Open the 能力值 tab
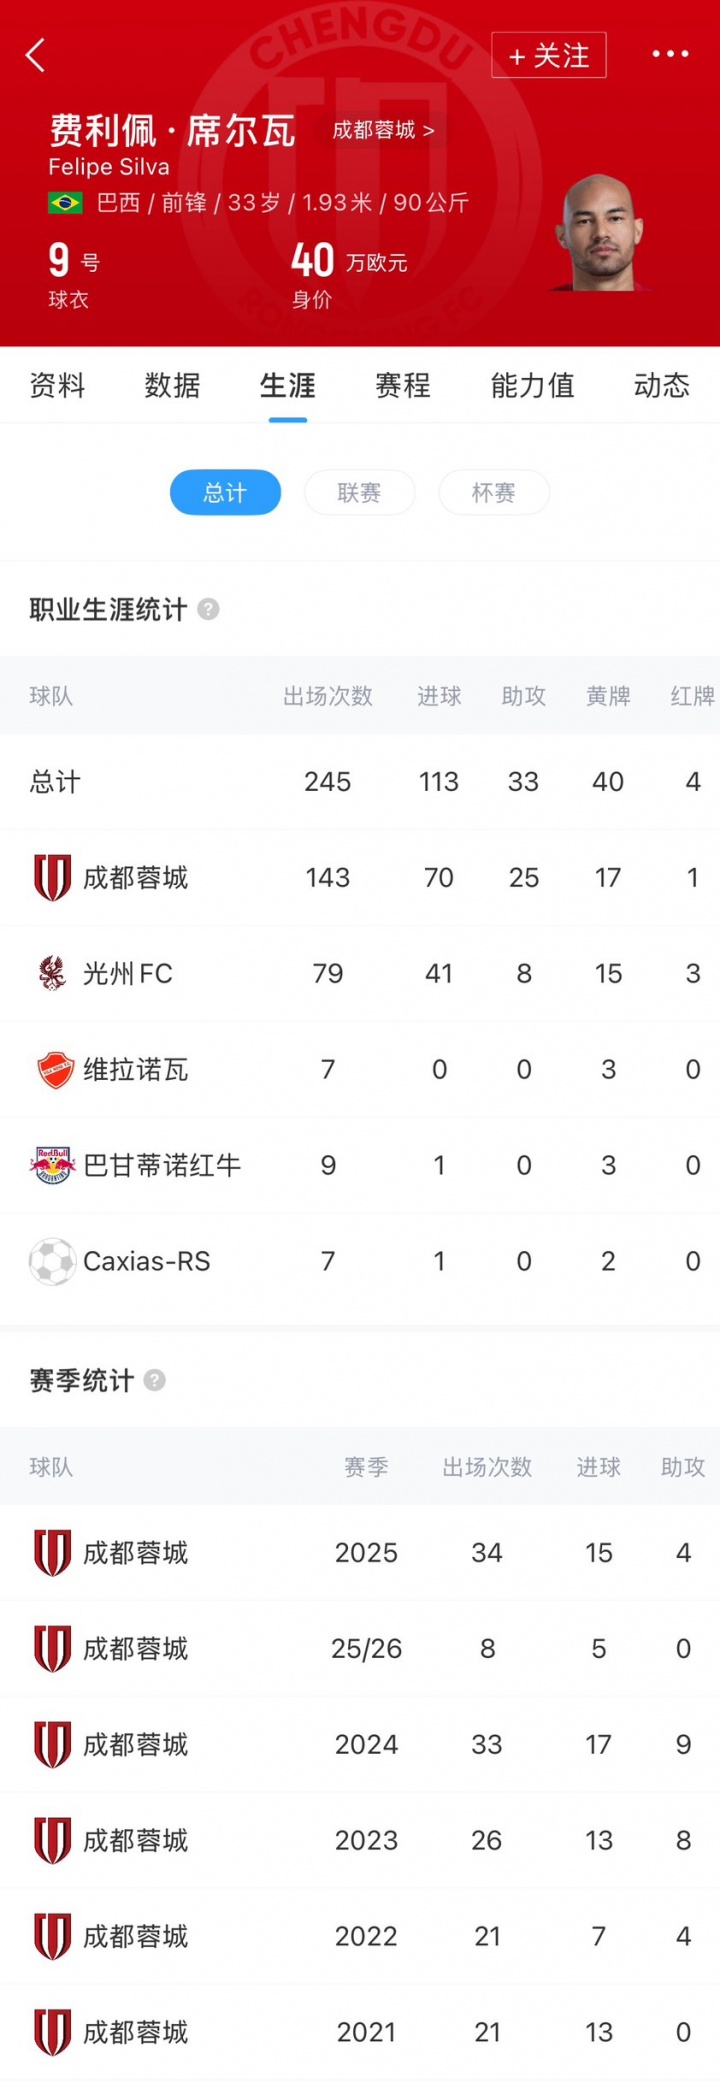Viewport: 720px width, 2083px height. pyautogui.click(x=532, y=385)
